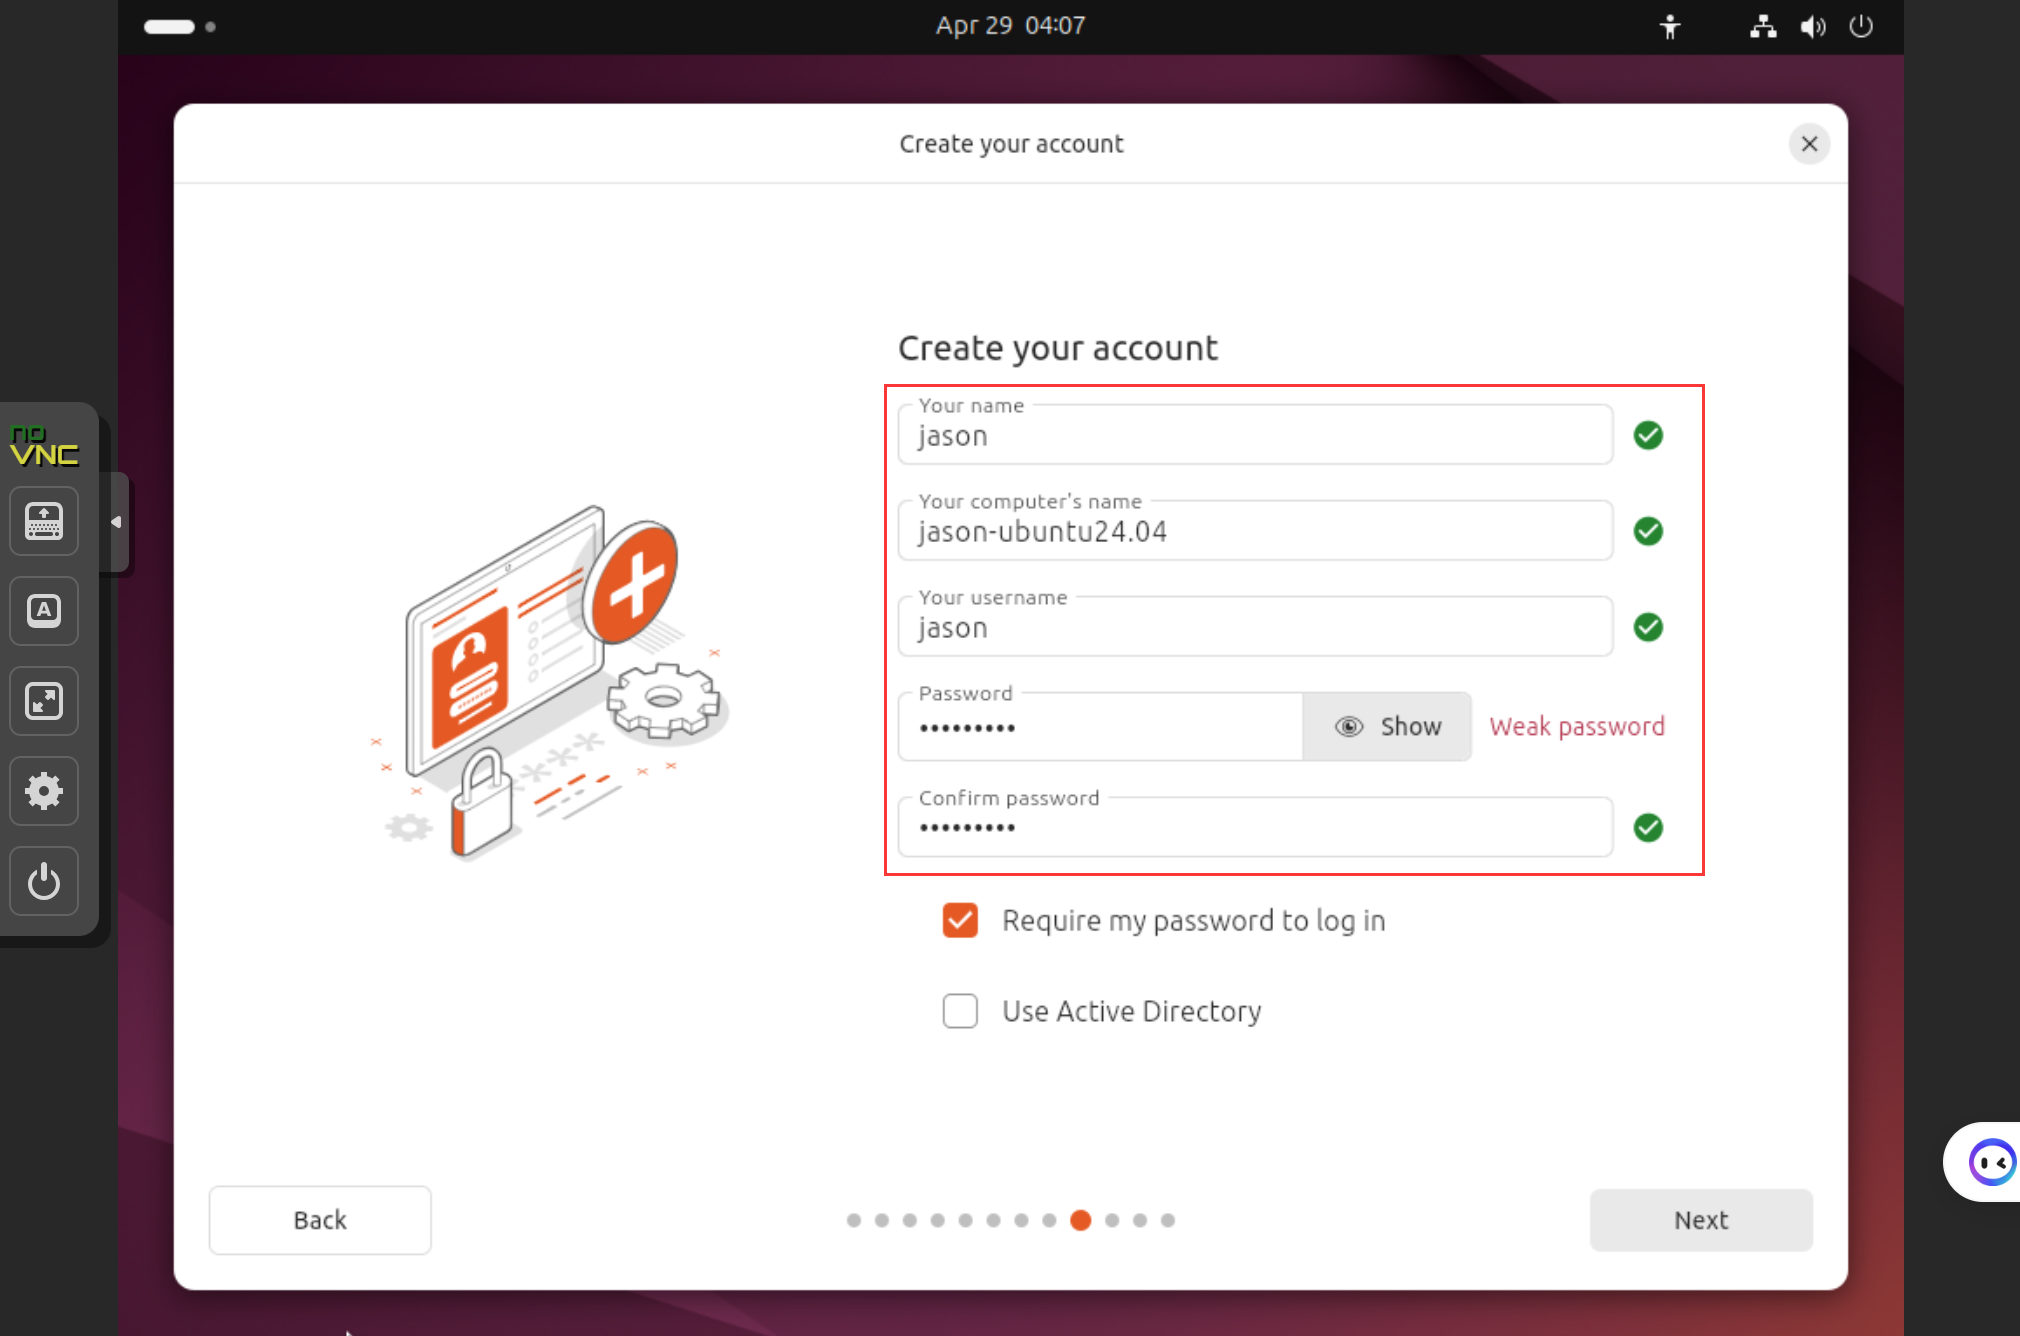Click network status icon in top bar

(1763, 26)
